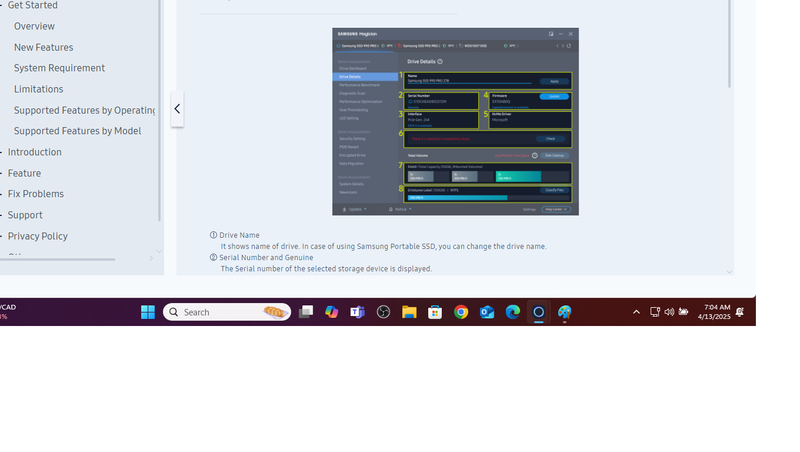The height and width of the screenshot is (452, 800).
Task: Open the Privacy Policy section
Action: [37, 236]
